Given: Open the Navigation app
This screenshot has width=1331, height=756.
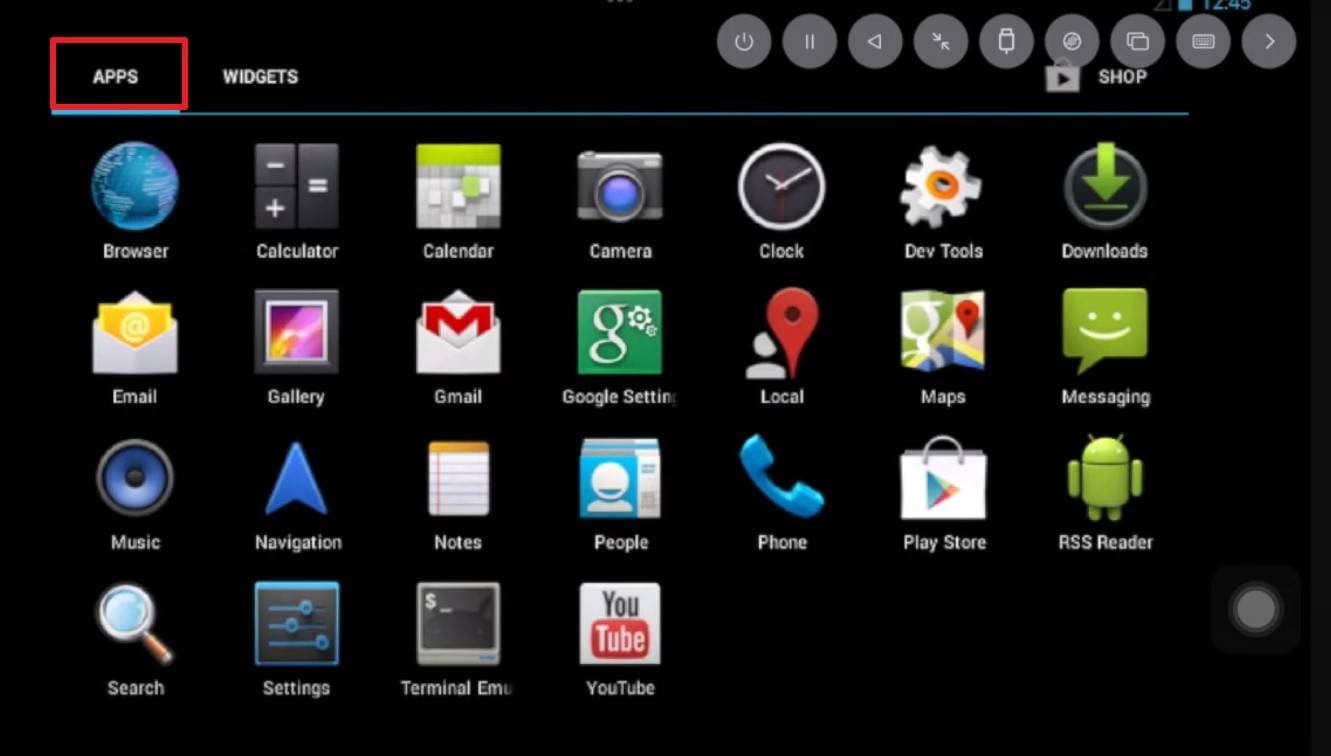Looking at the screenshot, I should (297, 479).
